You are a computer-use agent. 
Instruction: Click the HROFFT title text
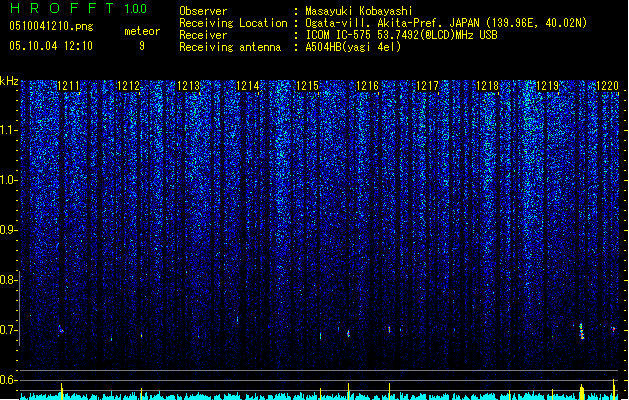tap(62, 8)
